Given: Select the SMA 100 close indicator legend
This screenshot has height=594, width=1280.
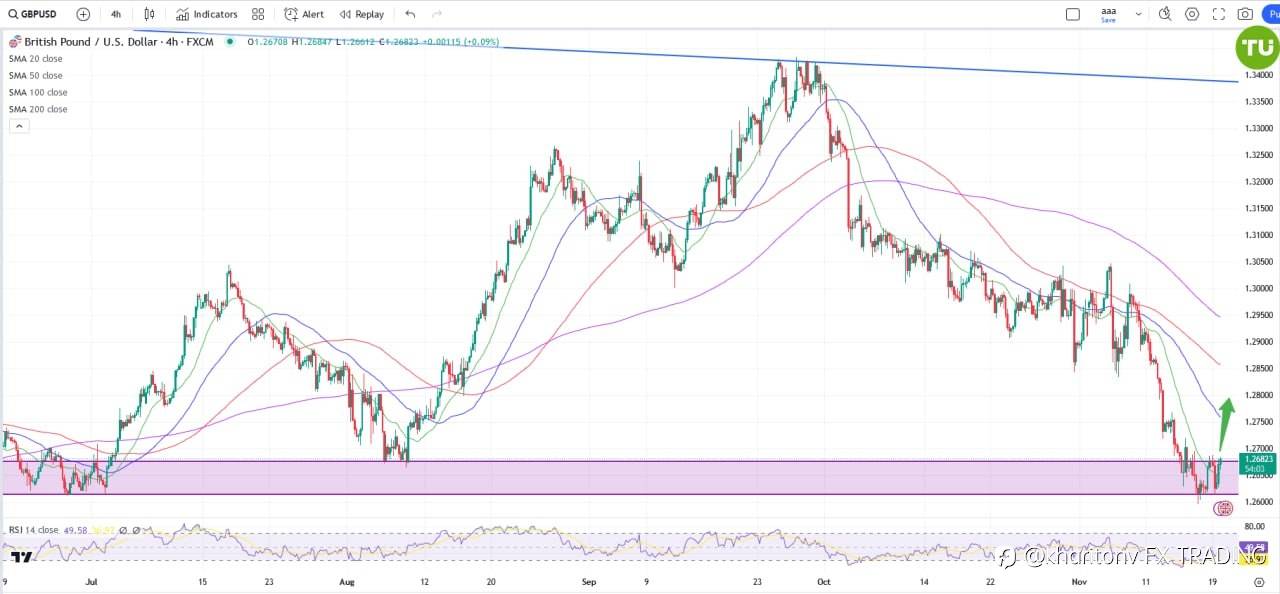Looking at the screenshot, I should [38, 93].
